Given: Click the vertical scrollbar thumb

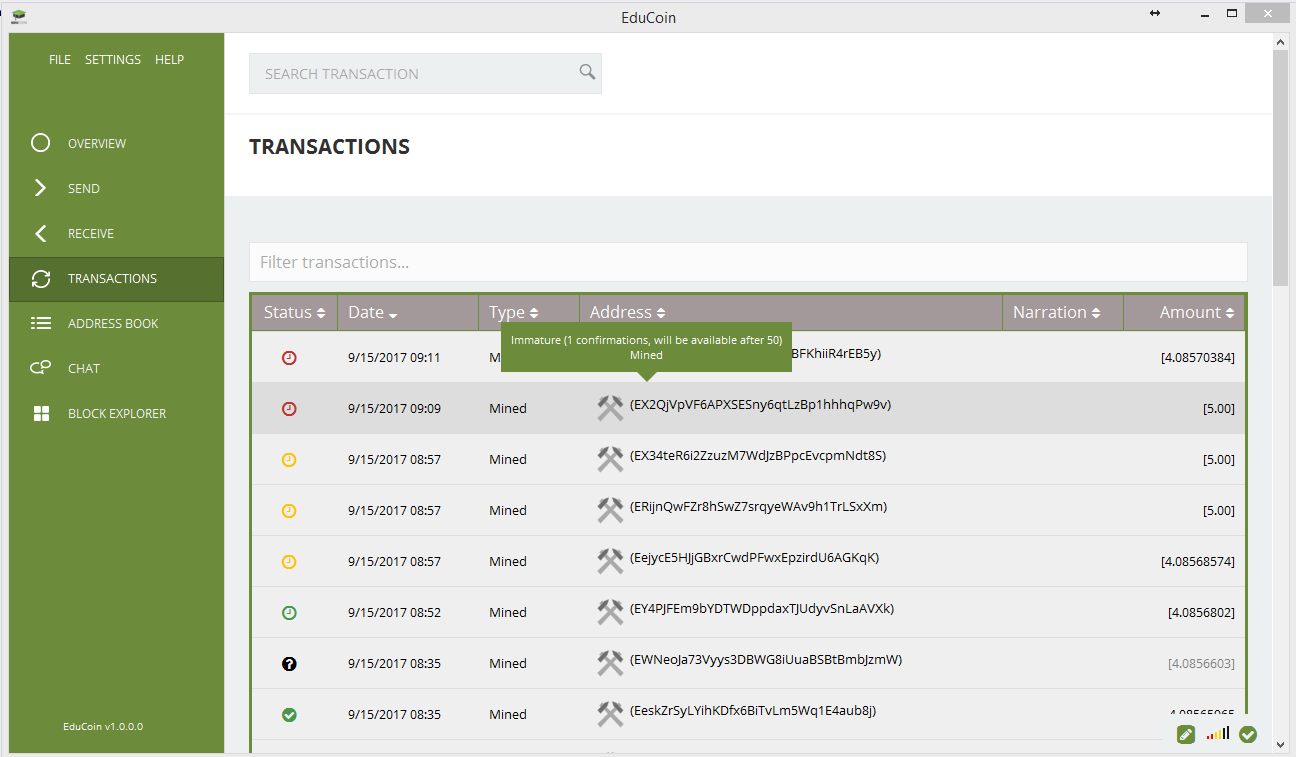Looking at the screenshot, I should pyautogui.click(x=1280, y=168).
